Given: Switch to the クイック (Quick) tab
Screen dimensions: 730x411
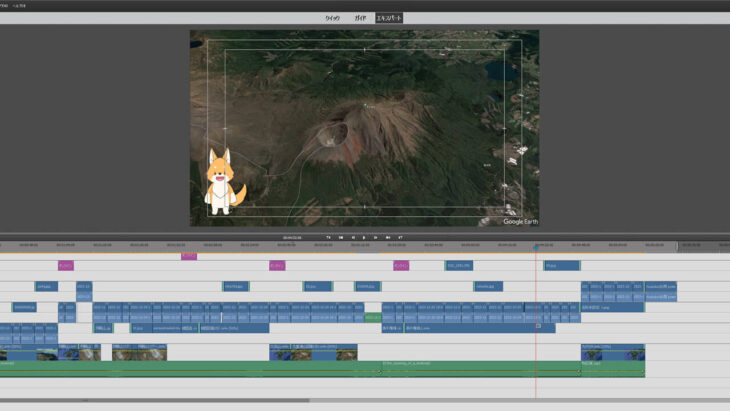Looking at the screenshot, I should [x=333, y=18].
